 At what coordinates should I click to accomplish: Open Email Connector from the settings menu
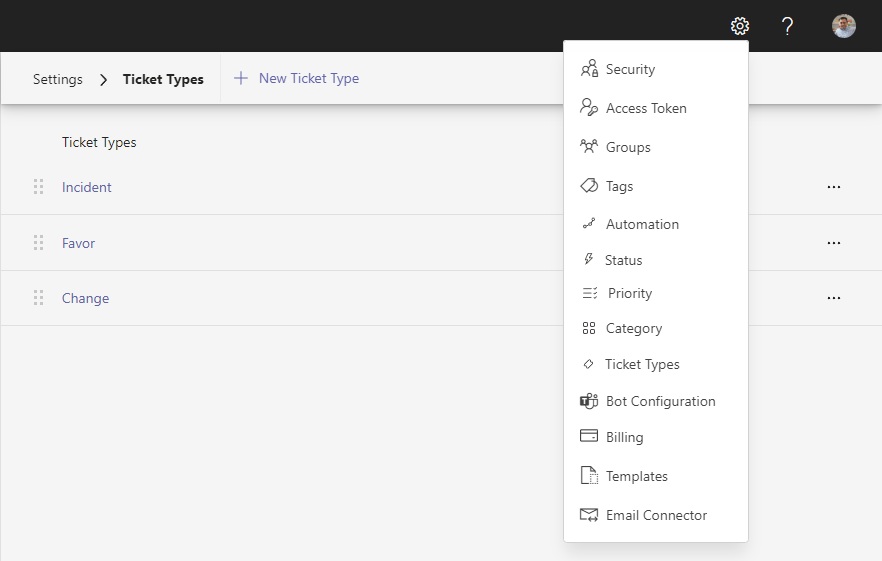[656, 515]
